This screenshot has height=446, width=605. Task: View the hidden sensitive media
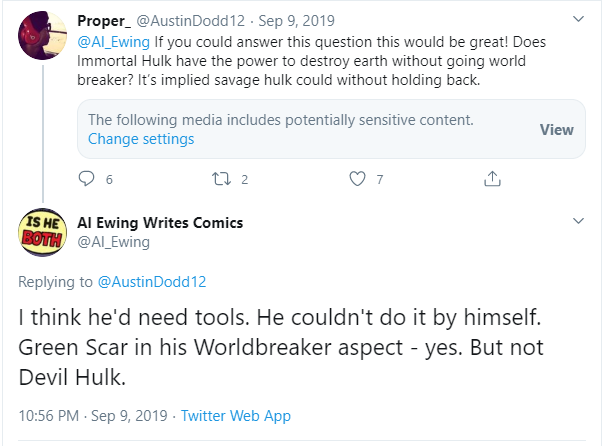tap(556, 130)
